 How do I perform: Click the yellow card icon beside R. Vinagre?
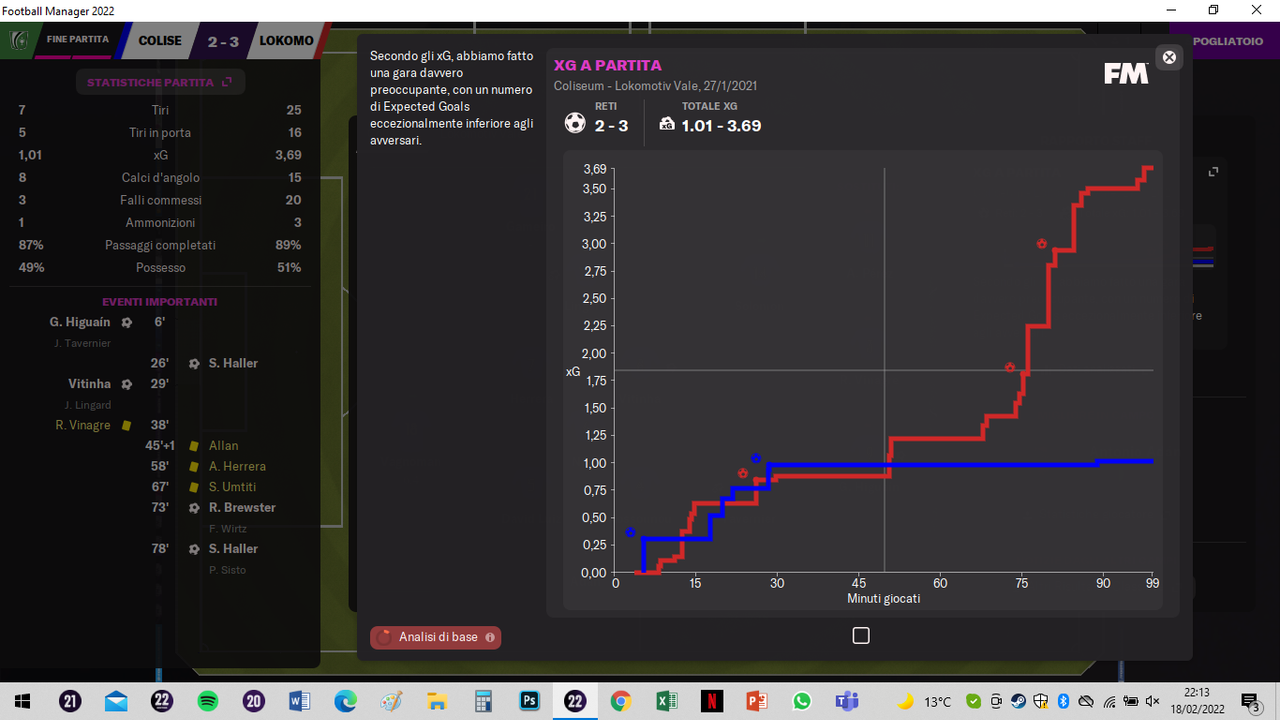click(x=127, y=426)
